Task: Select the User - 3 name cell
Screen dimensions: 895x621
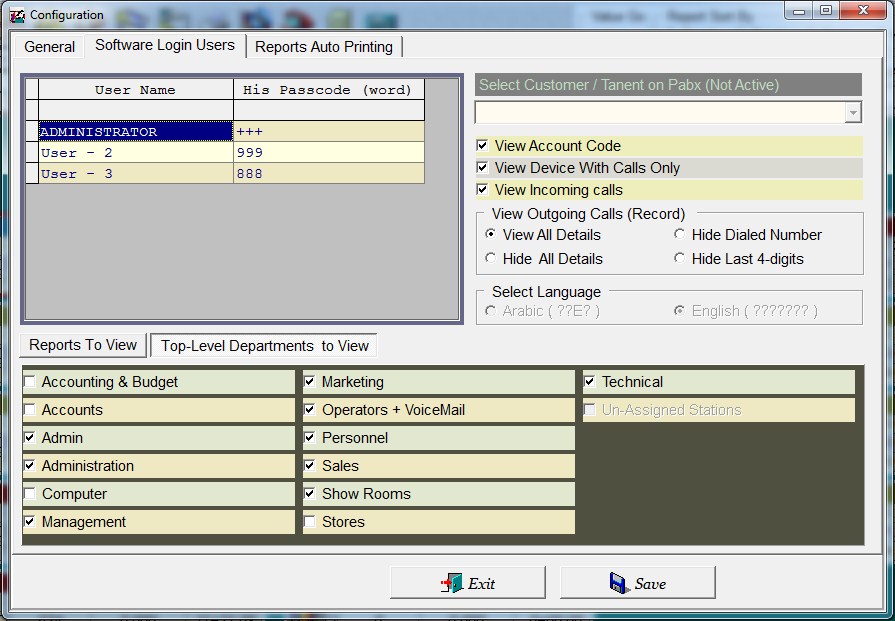Action: pos(136,174)
